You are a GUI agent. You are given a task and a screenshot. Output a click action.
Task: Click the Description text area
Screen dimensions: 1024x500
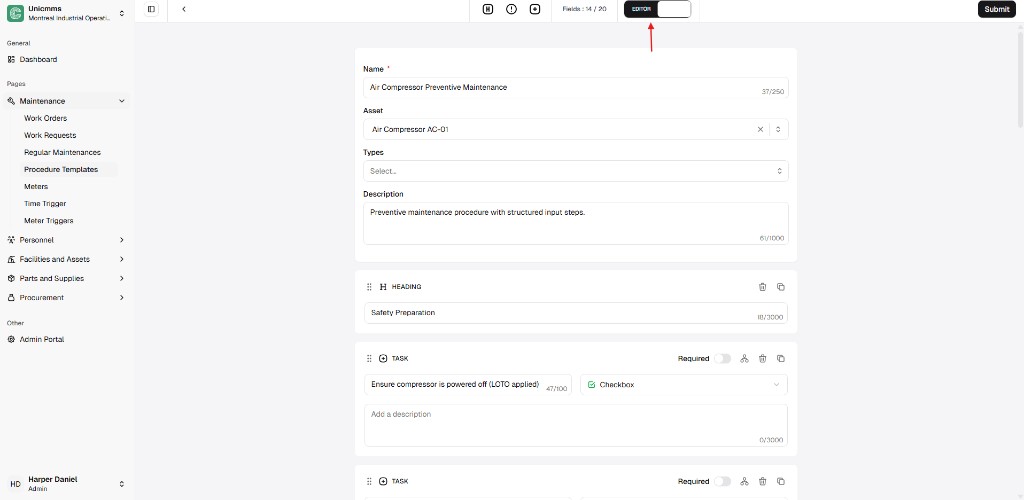575,223
